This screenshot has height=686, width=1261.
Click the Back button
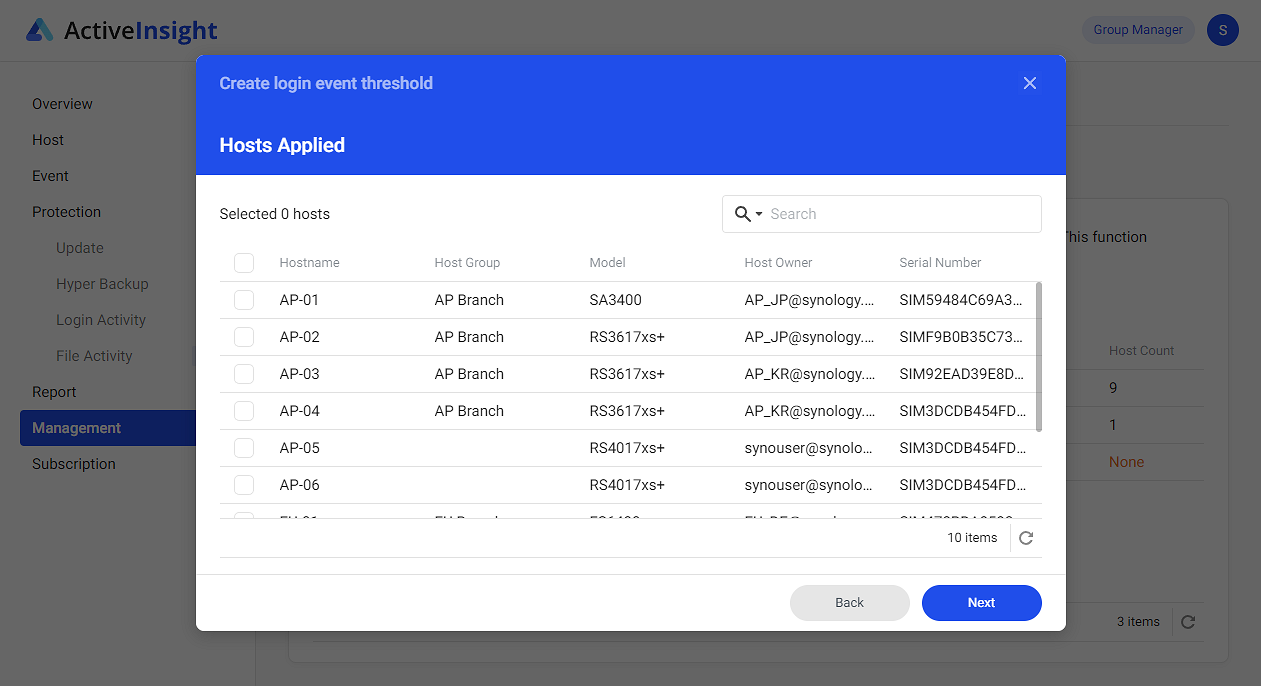[849, 602]
